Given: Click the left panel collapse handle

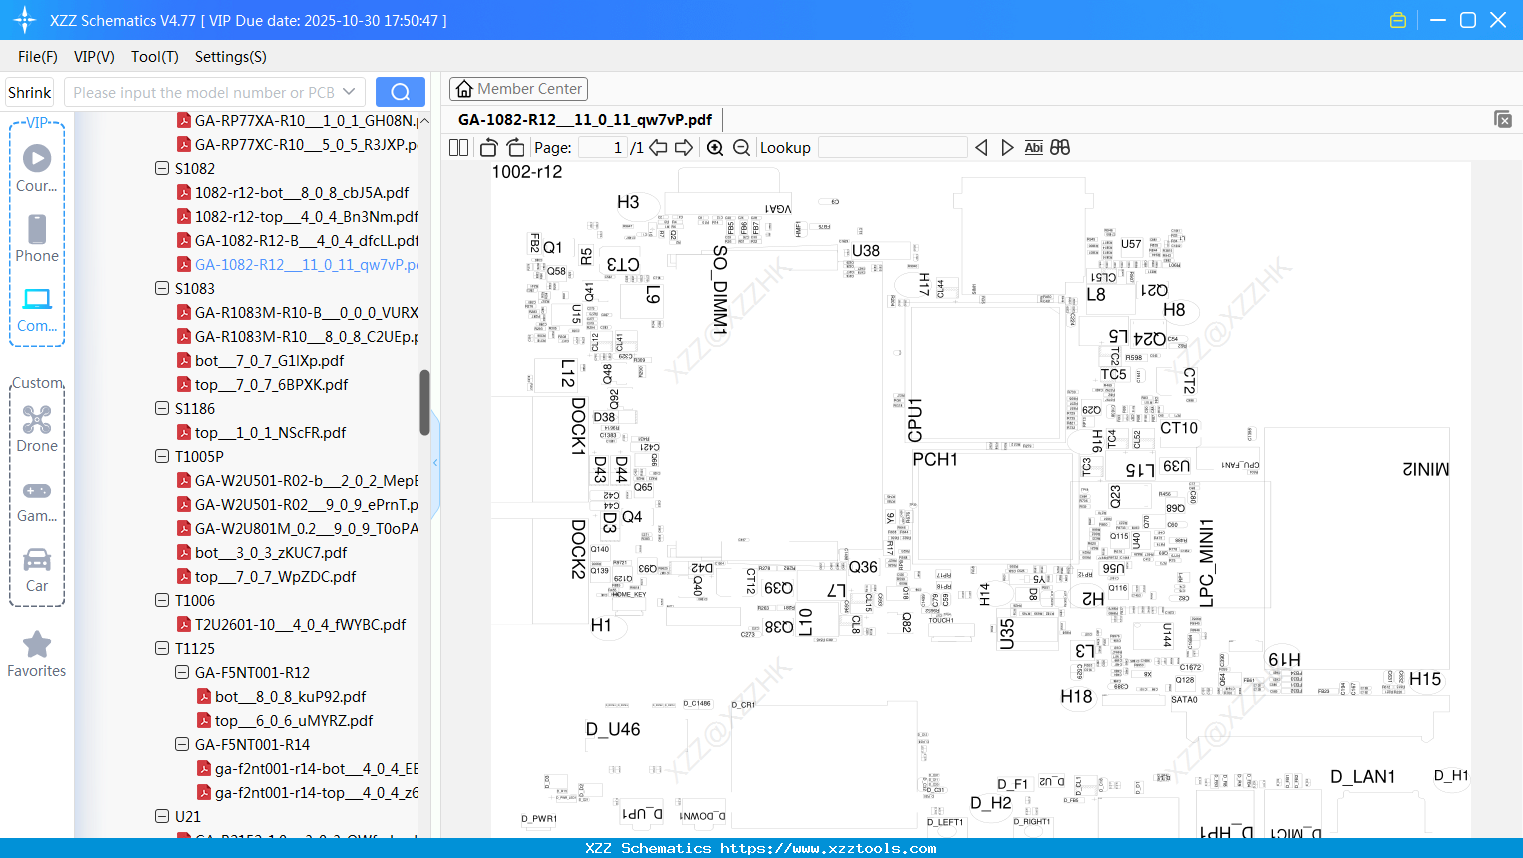Looking at the screenshot, I should pos(435,462).
